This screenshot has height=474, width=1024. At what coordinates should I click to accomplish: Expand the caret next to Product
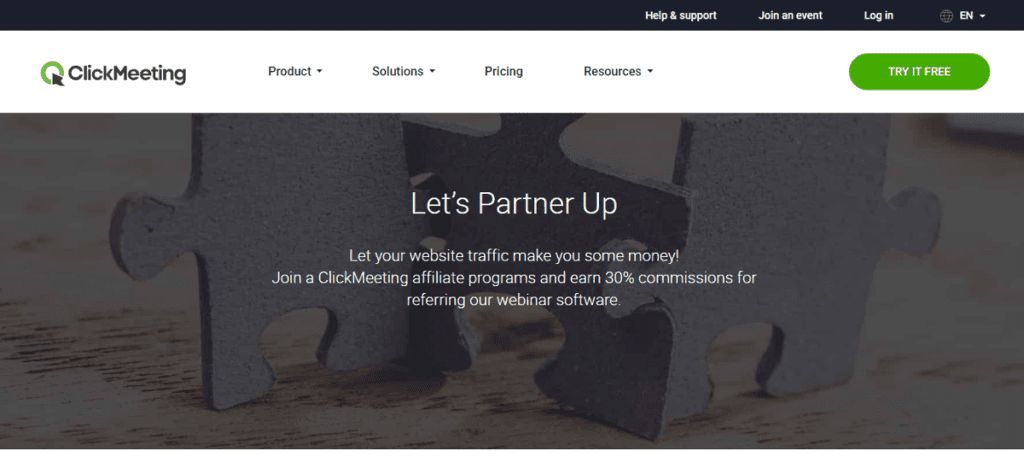319,72
